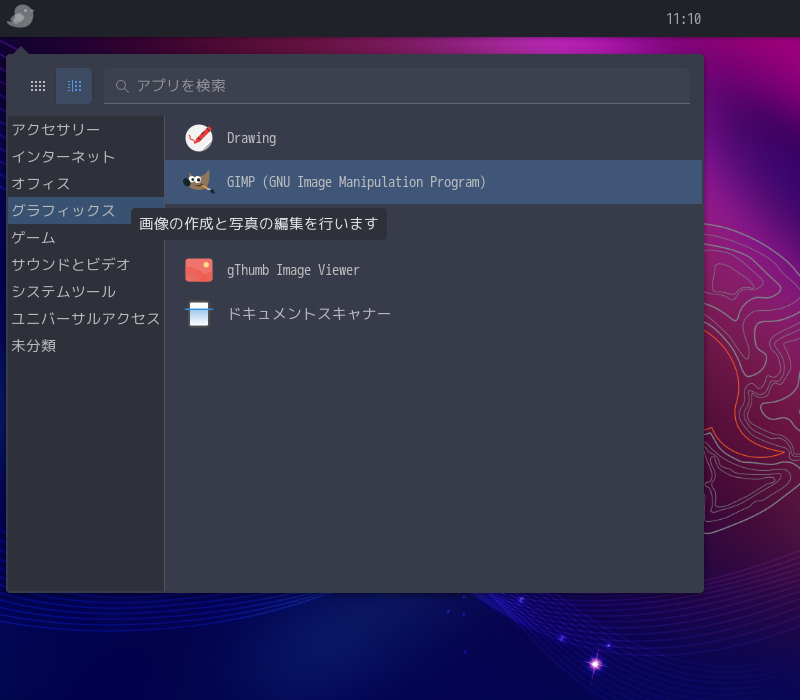The image size is (800, 700).
Task: Launch the Drawing application entry
Action: tap(433, 138)
